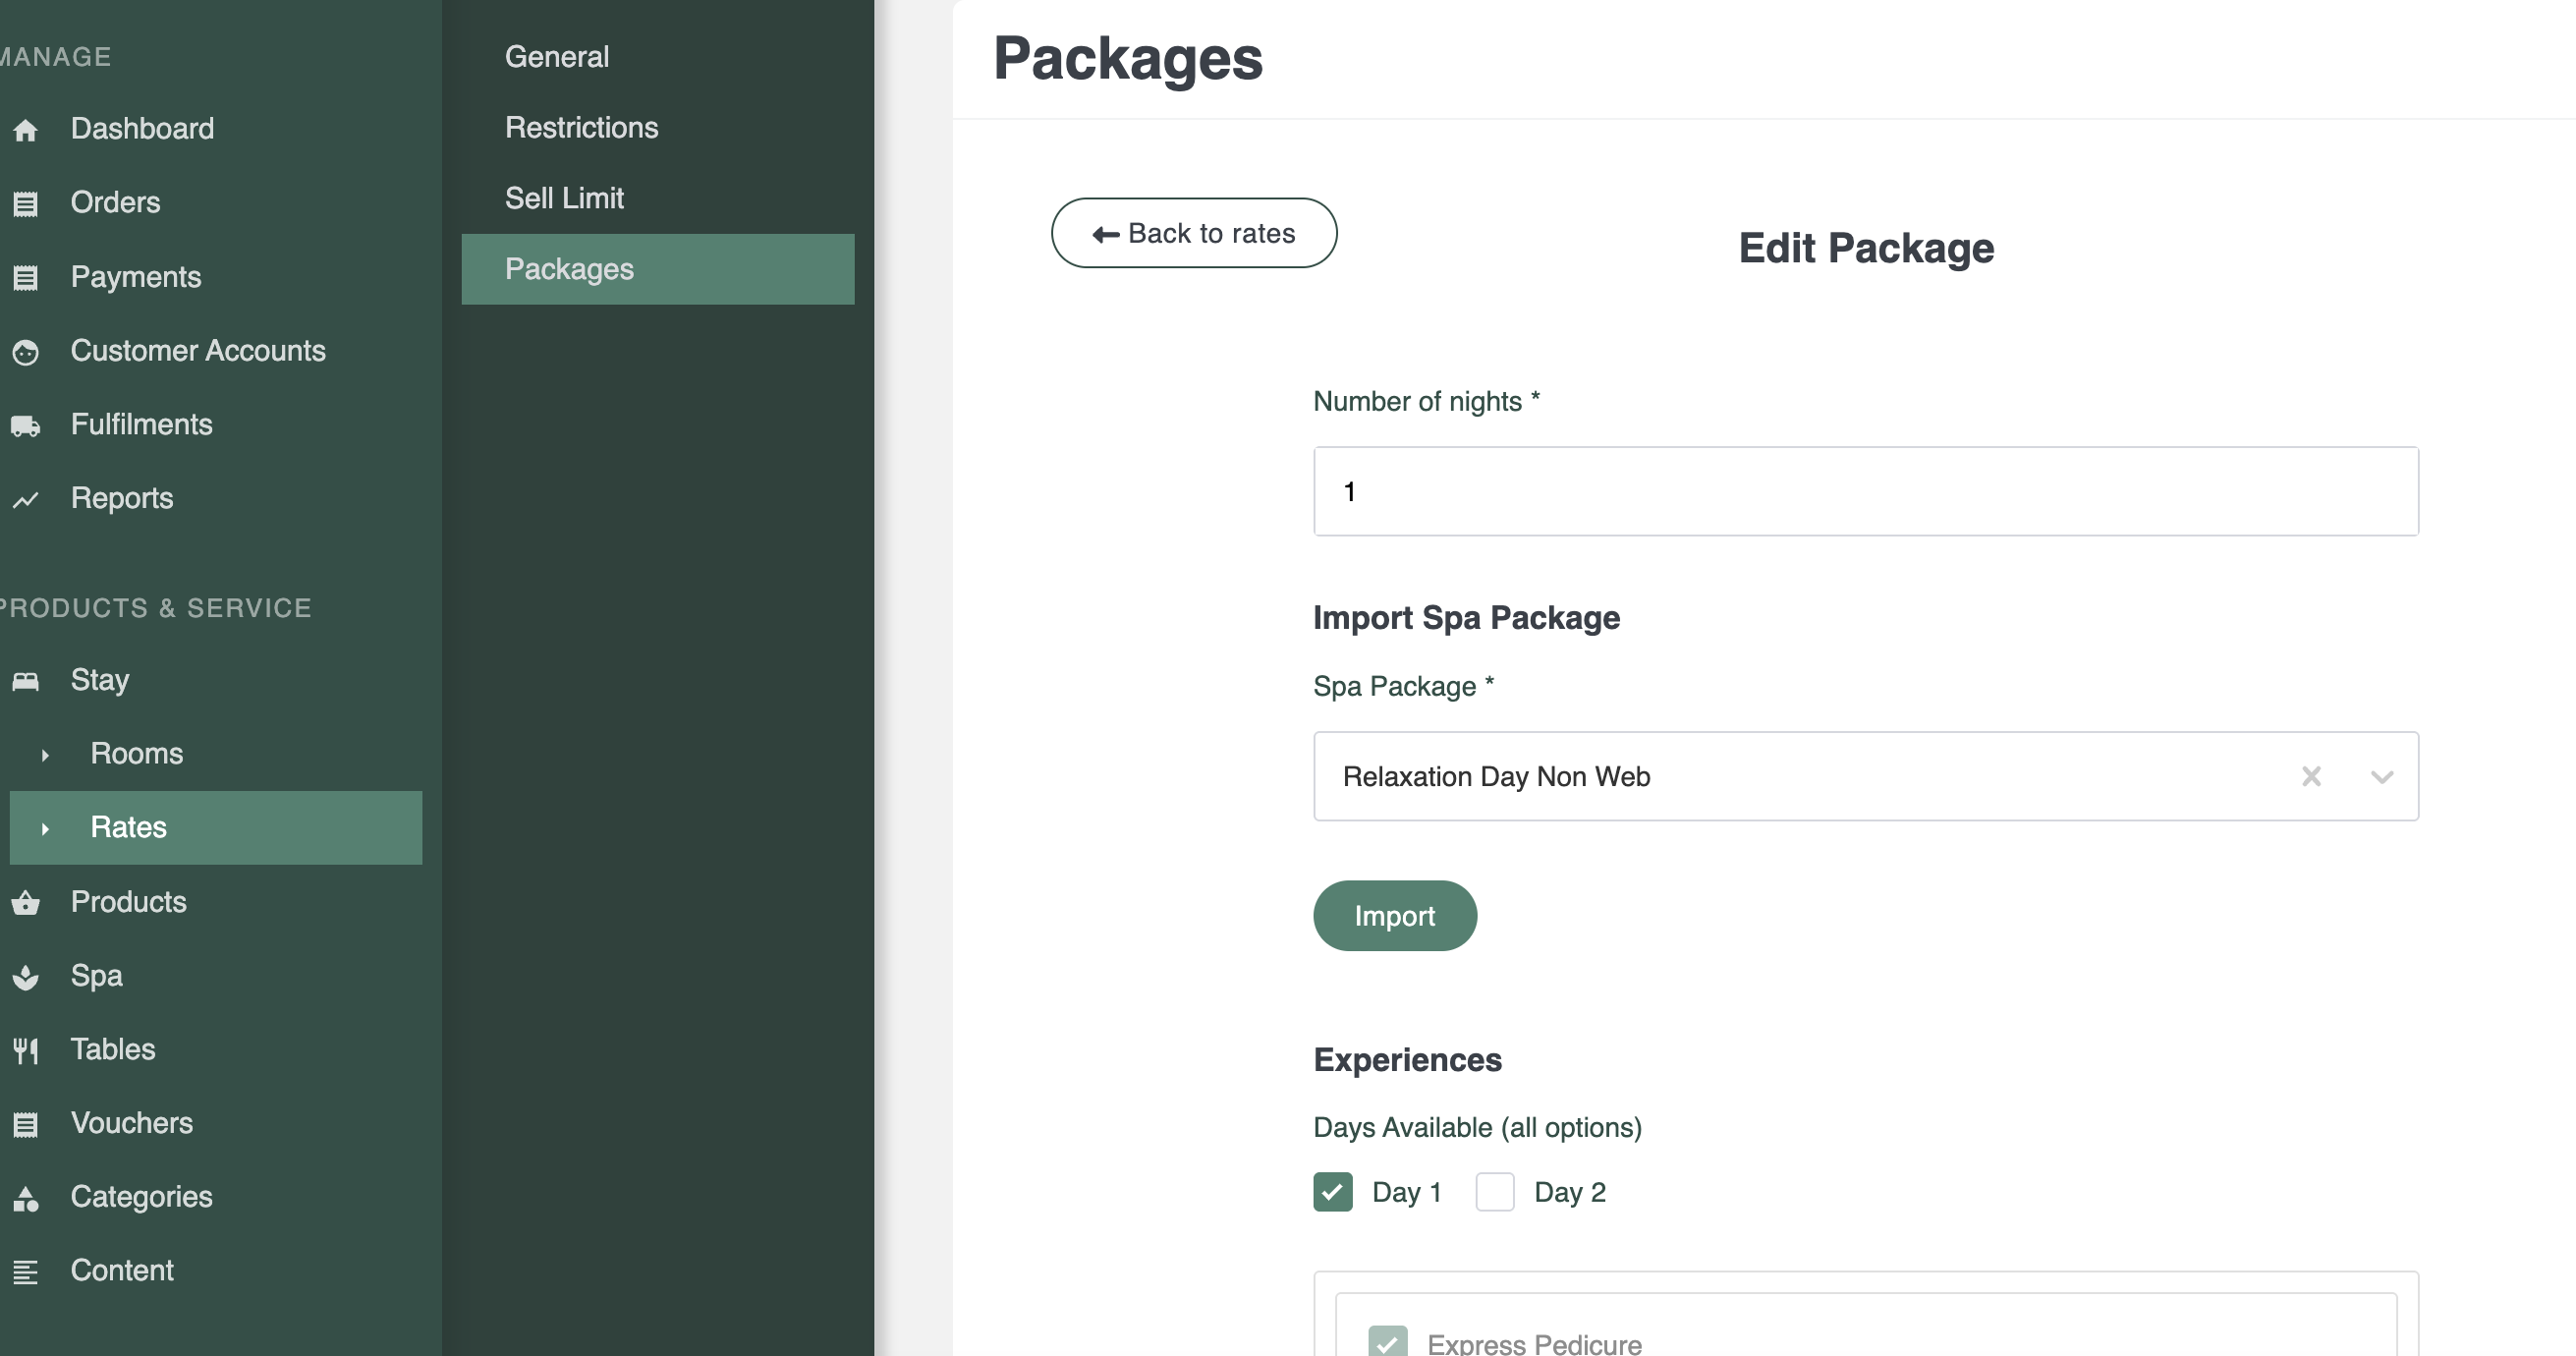Viewport: 2576px width, 1356px height.
Task: Enable the Day 2 checkbox
Action: [1494, 1192]
